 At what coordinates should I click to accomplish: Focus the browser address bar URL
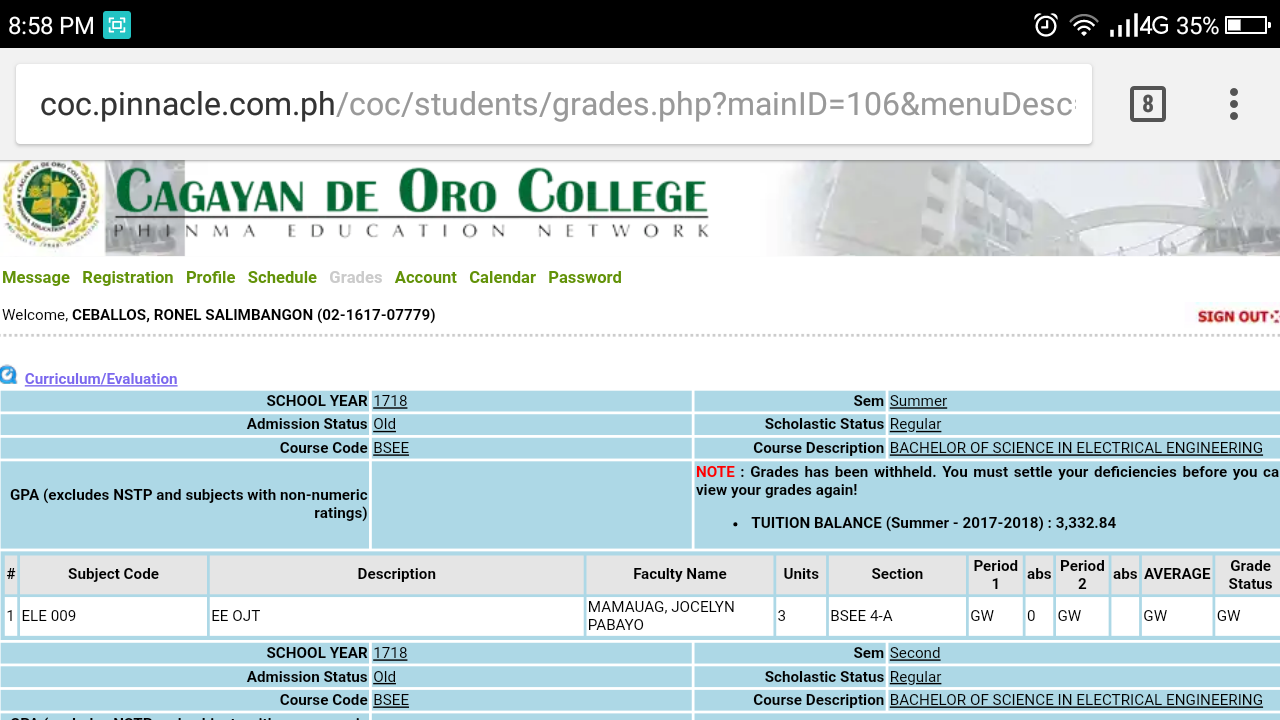coord(554,104)
